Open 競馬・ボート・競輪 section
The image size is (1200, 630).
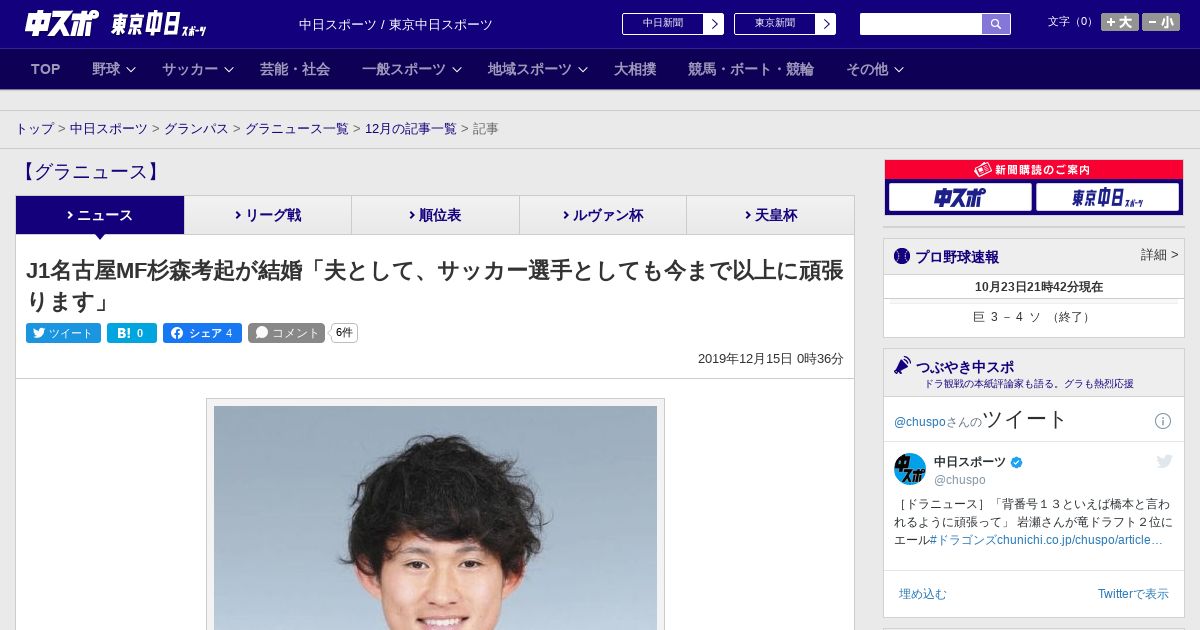(751, 69)
